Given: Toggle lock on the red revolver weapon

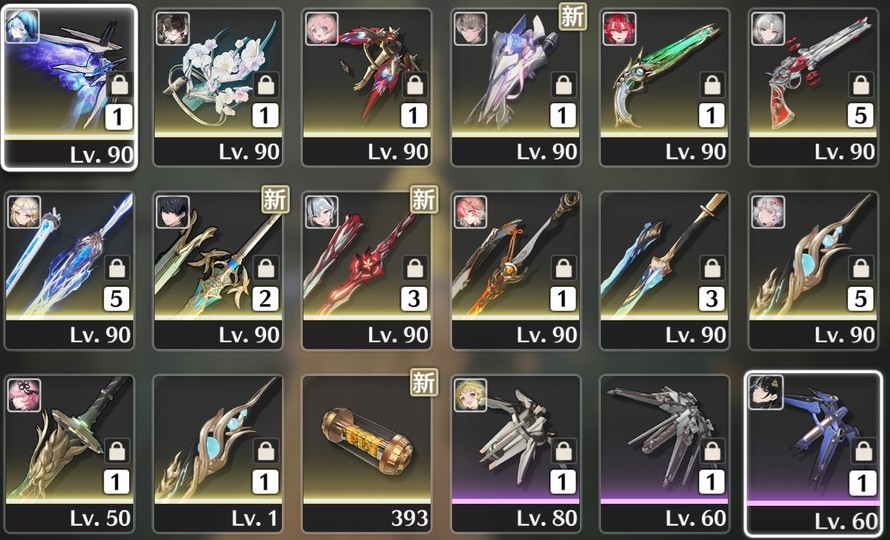Looking at the screenshot, I should [x=860, y=85].
